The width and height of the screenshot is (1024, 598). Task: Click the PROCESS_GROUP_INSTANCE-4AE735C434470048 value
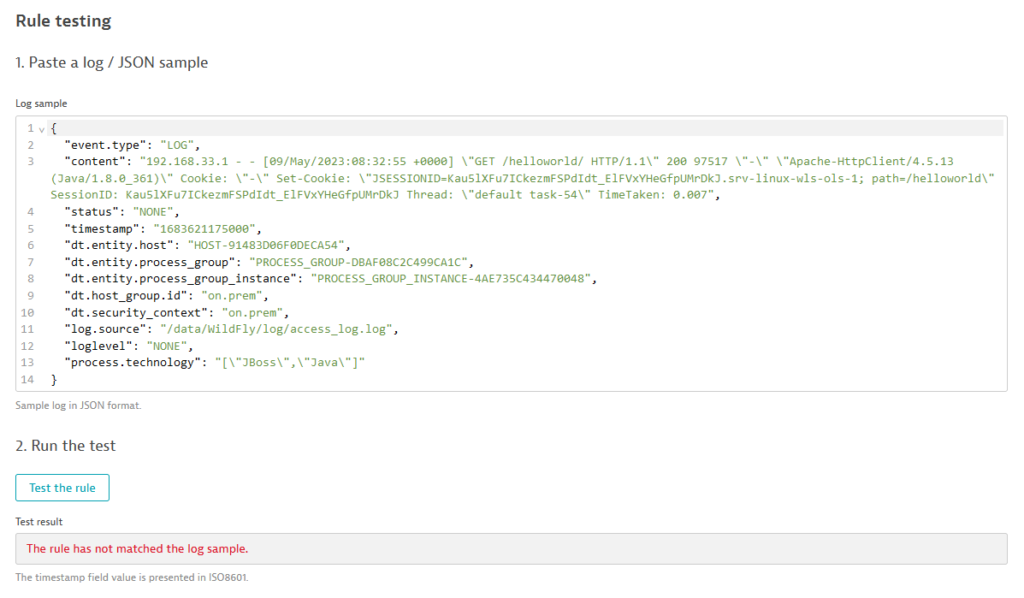pyautogui.click(x=452, y=279)
